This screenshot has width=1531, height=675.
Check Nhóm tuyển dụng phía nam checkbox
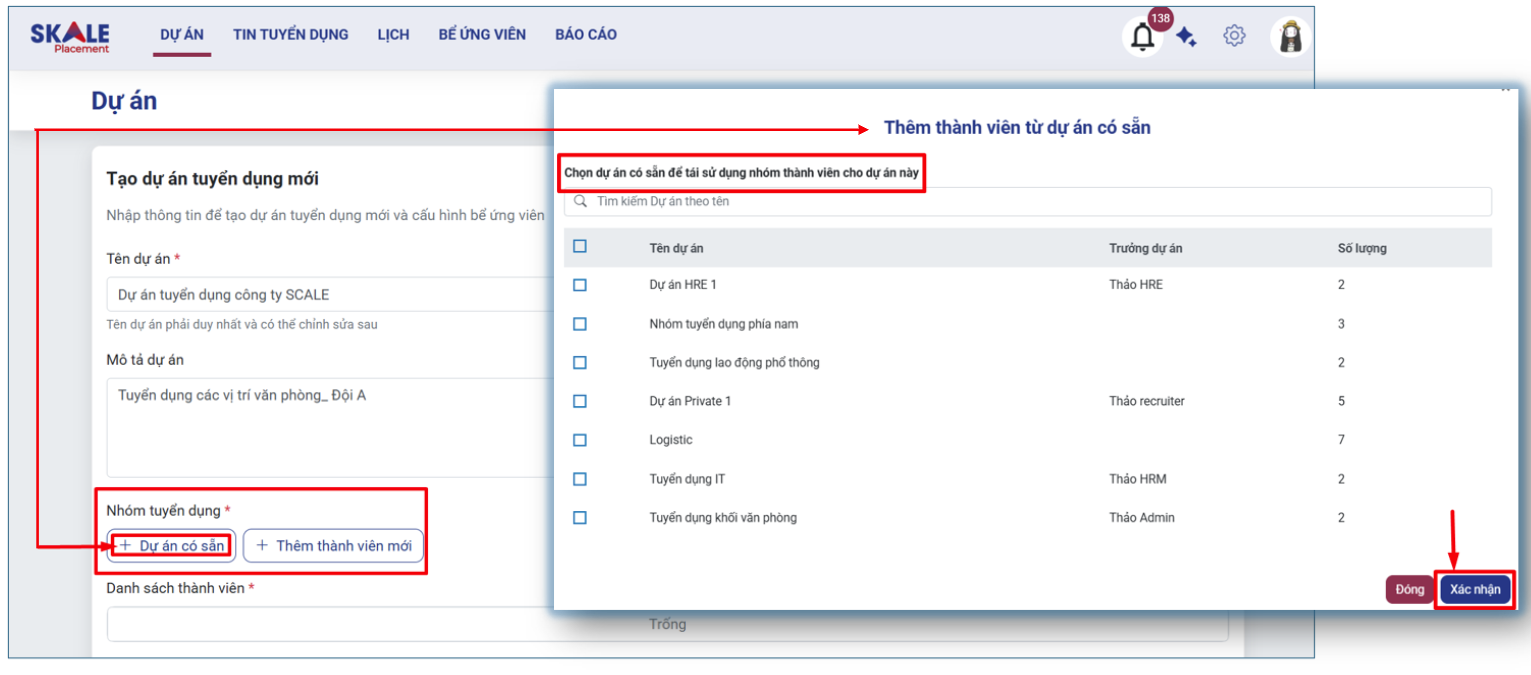[x=580, y=324]
